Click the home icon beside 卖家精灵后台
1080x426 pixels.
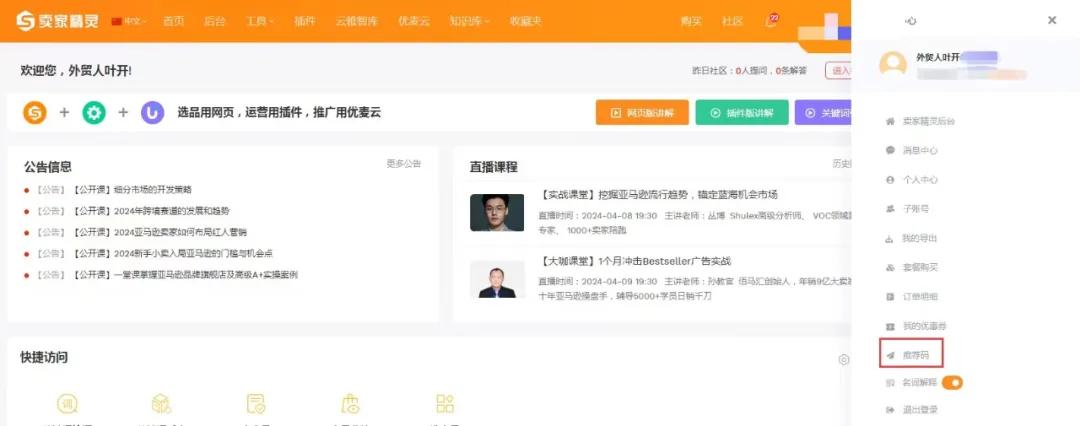click(890, 121)
